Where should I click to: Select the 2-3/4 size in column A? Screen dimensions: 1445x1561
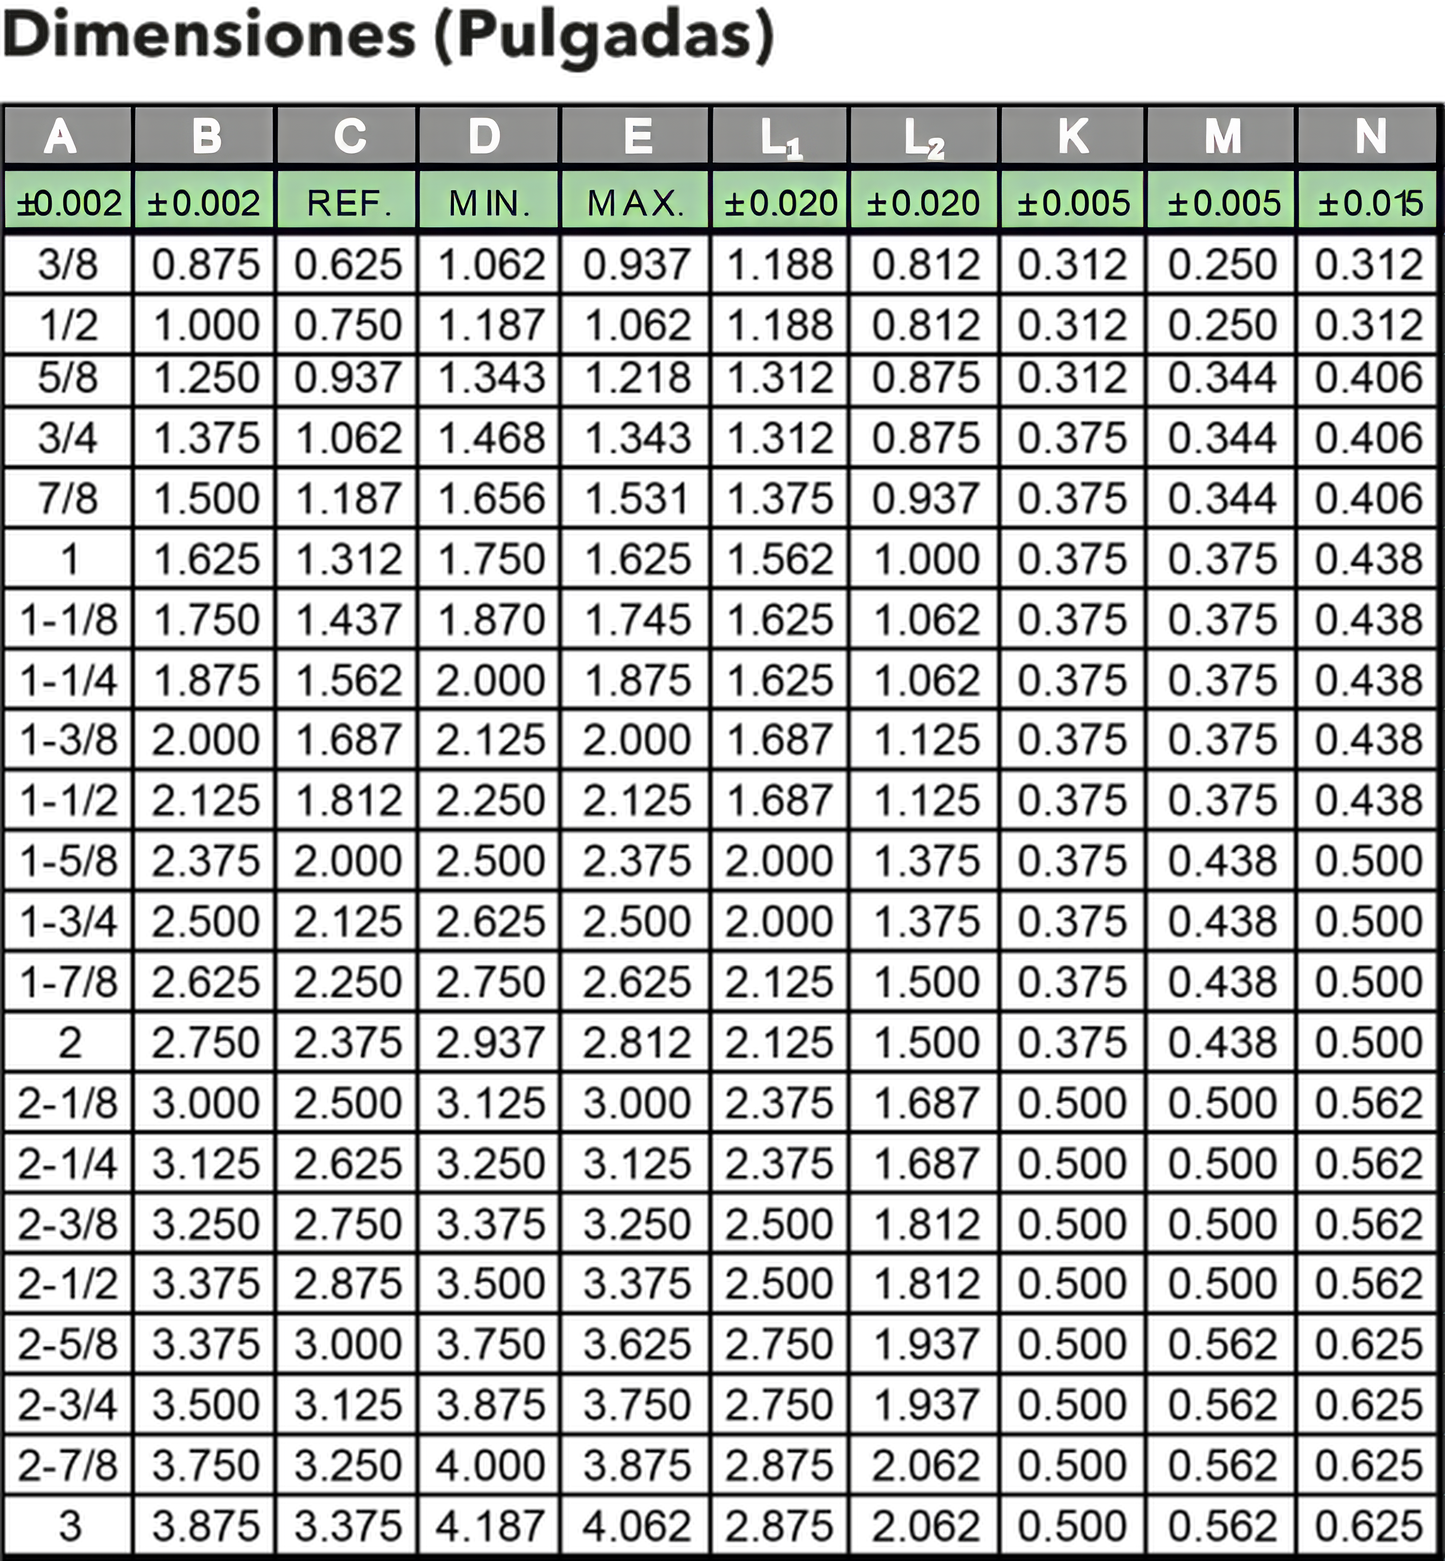(x=68, y=1405)
